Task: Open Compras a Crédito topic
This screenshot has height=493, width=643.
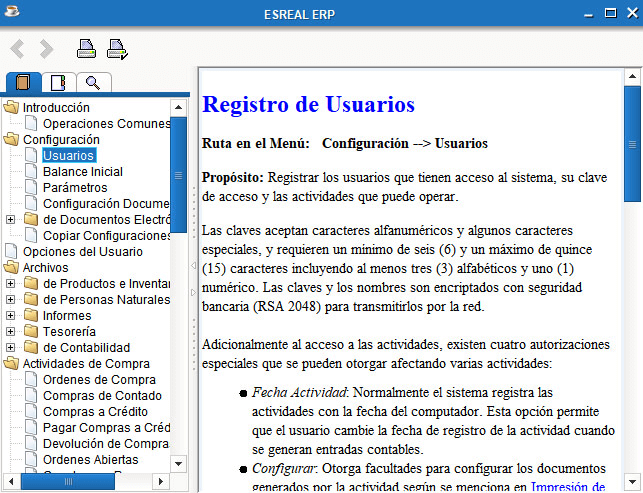Action: 95,411
